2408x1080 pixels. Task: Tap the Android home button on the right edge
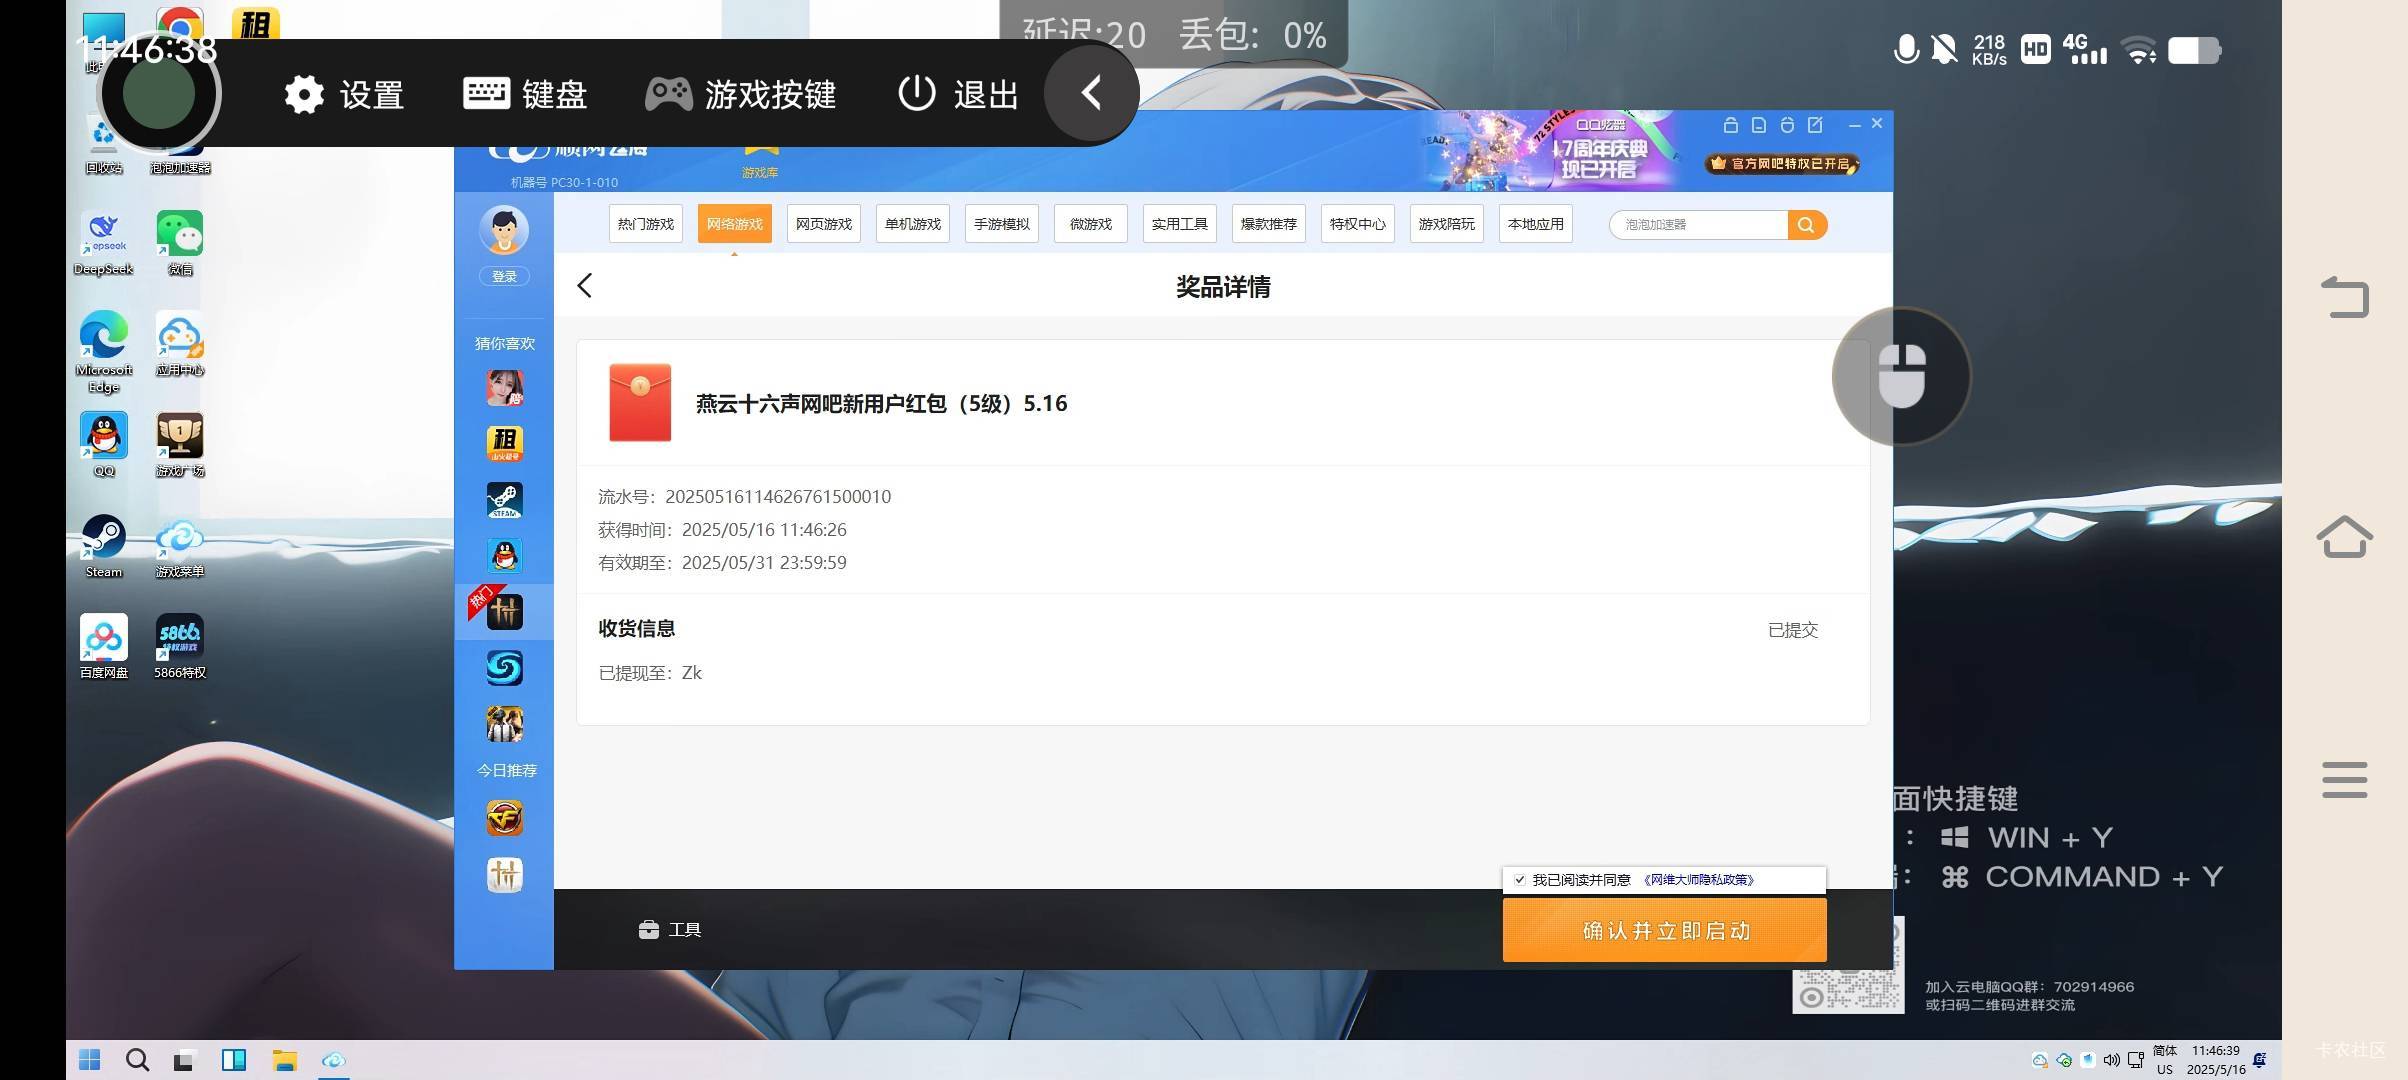point(2344,537)
